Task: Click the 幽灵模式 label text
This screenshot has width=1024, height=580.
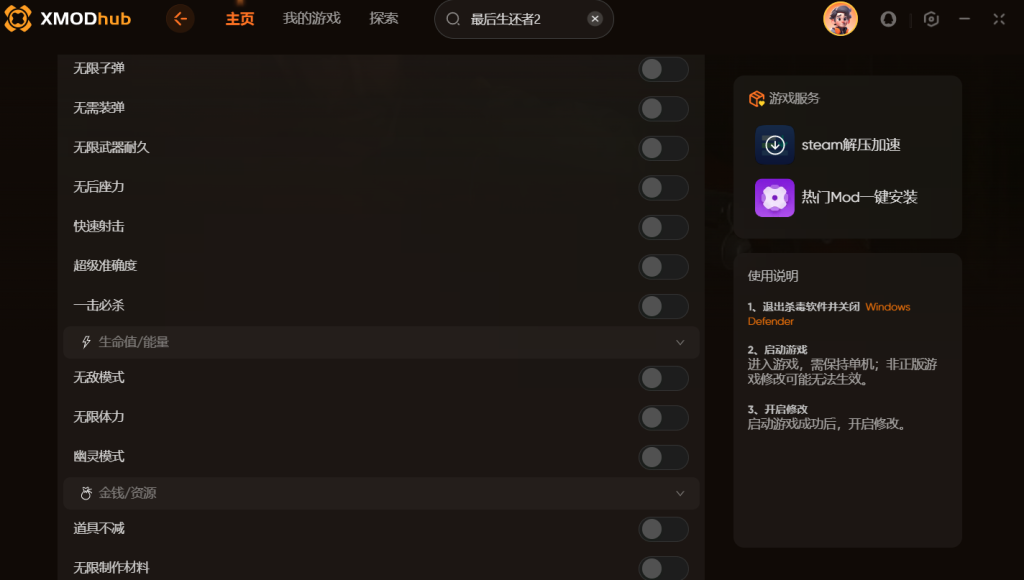Action: point(99,457)
